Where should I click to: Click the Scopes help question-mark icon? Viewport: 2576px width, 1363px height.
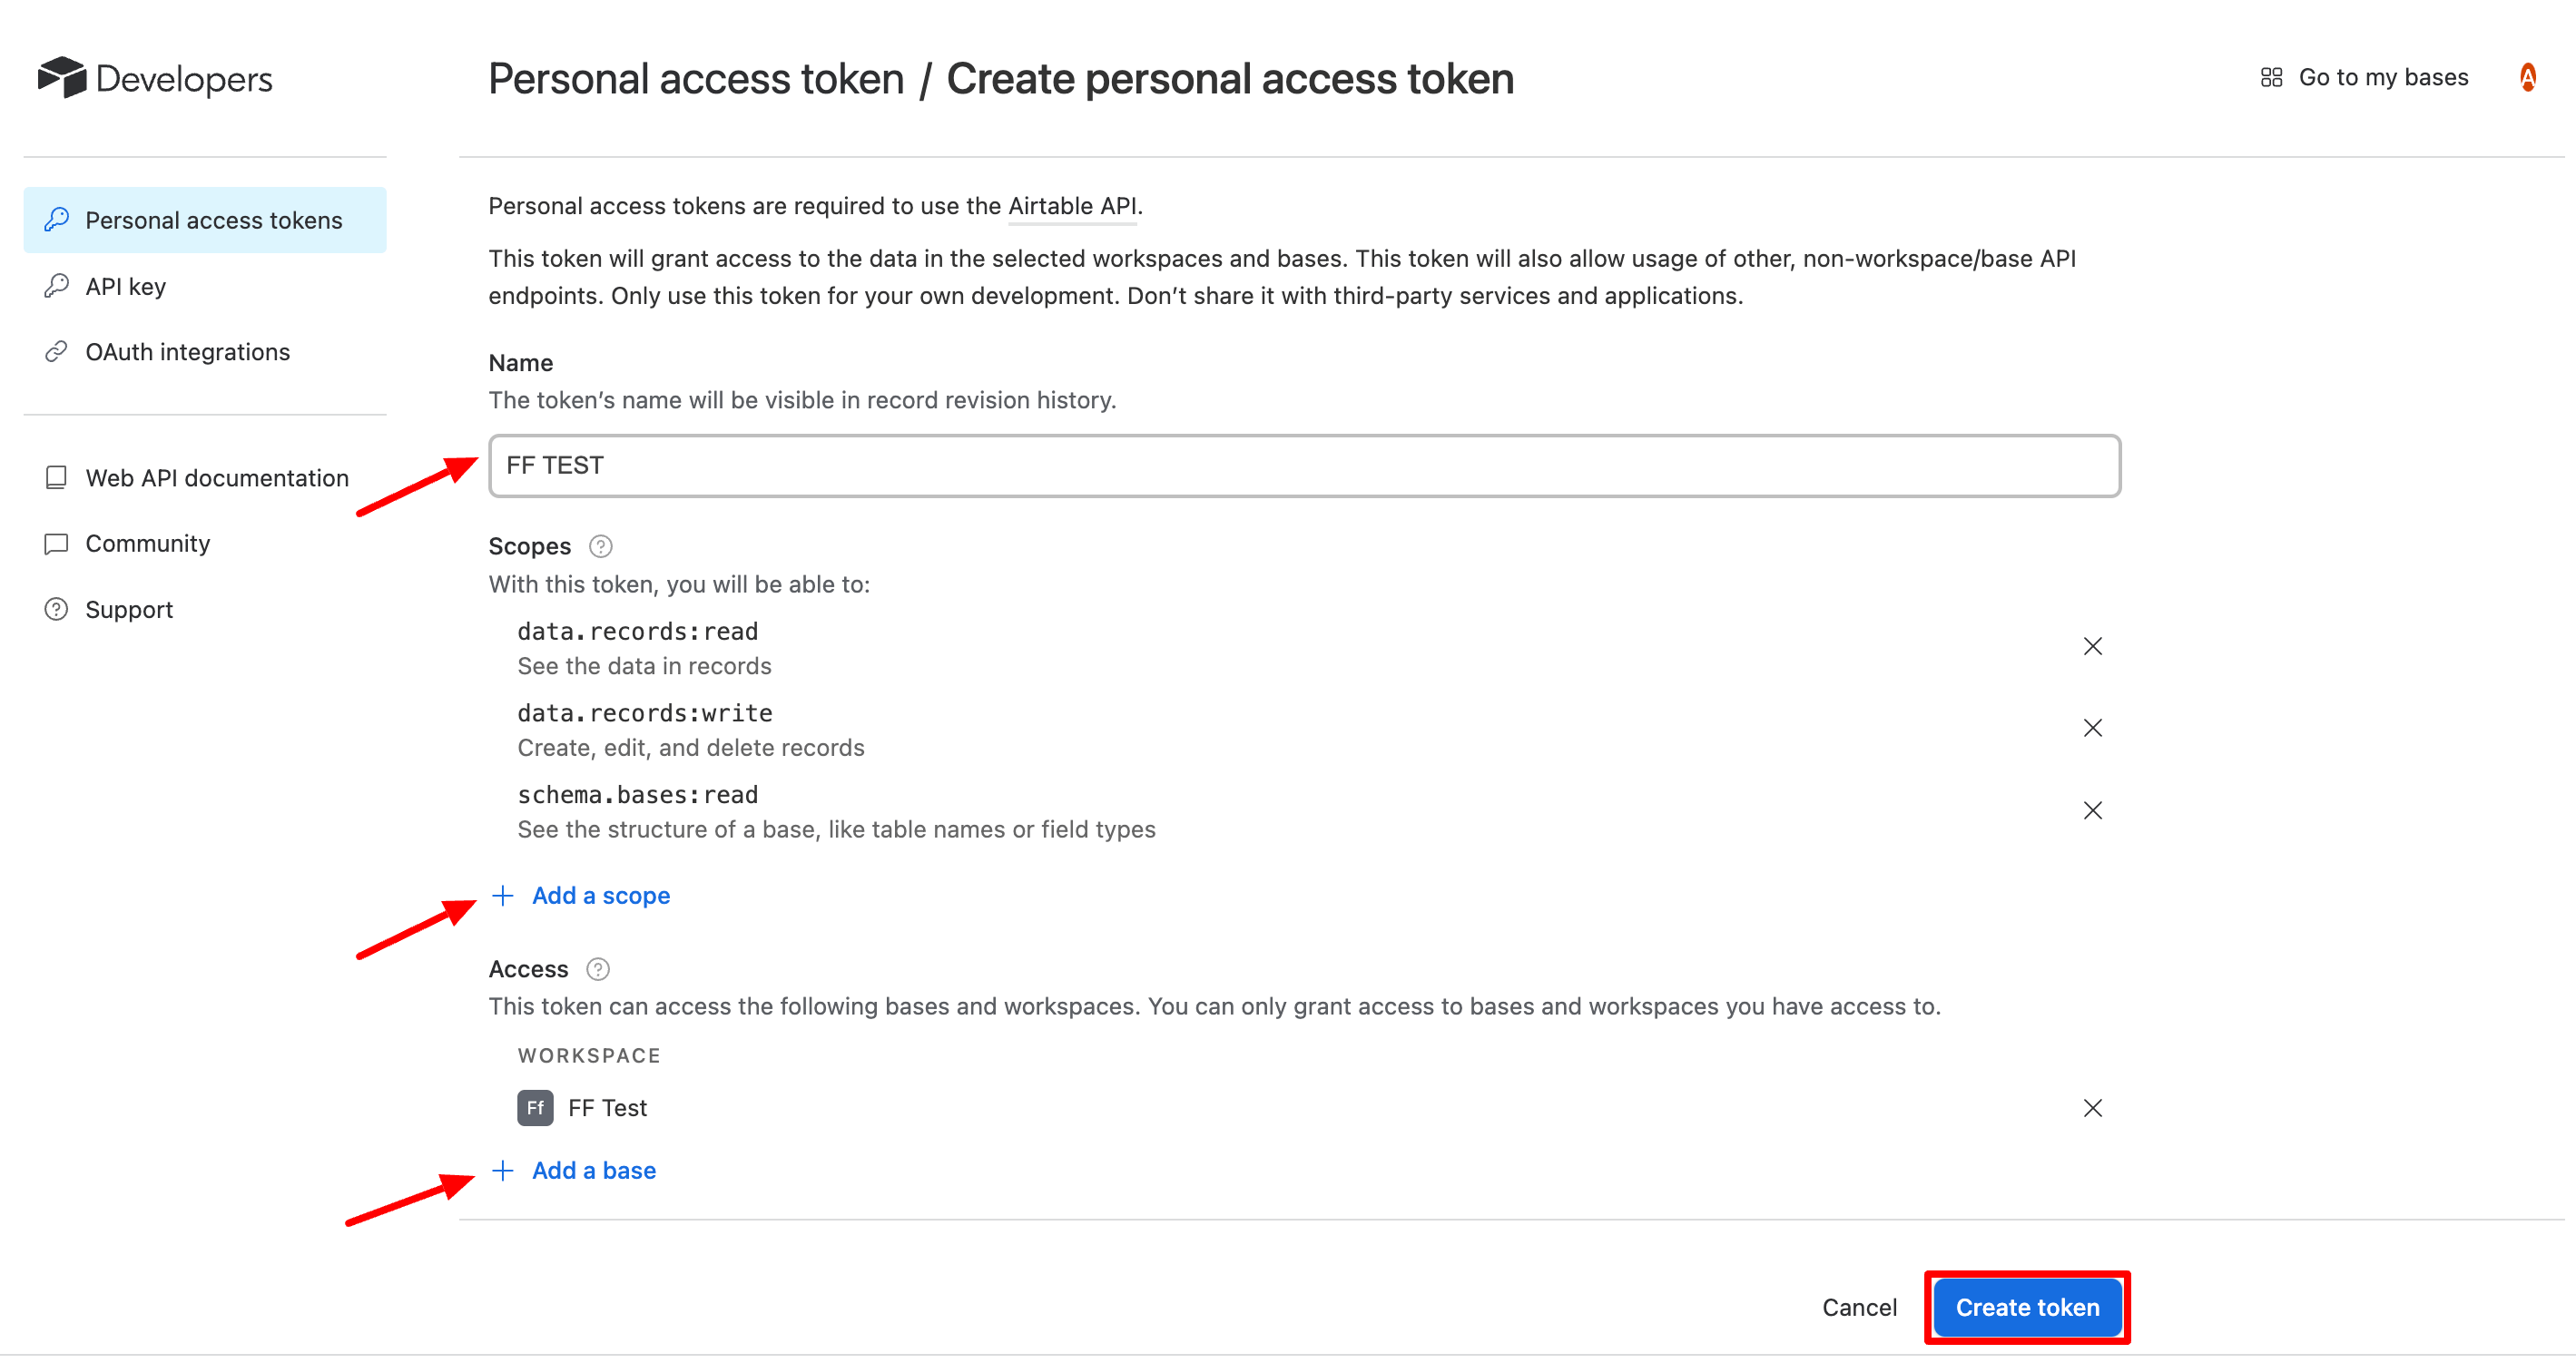click(600, 546)
